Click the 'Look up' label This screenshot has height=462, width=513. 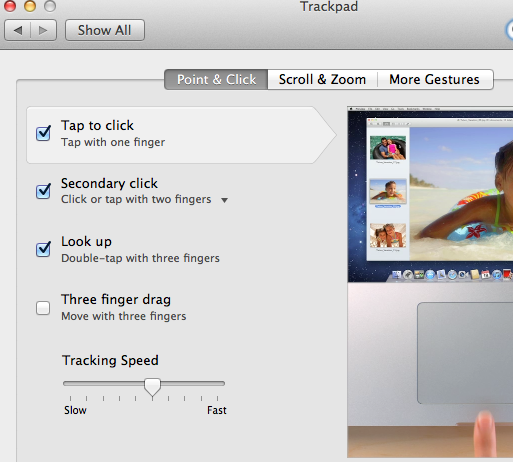click(86, 242)
